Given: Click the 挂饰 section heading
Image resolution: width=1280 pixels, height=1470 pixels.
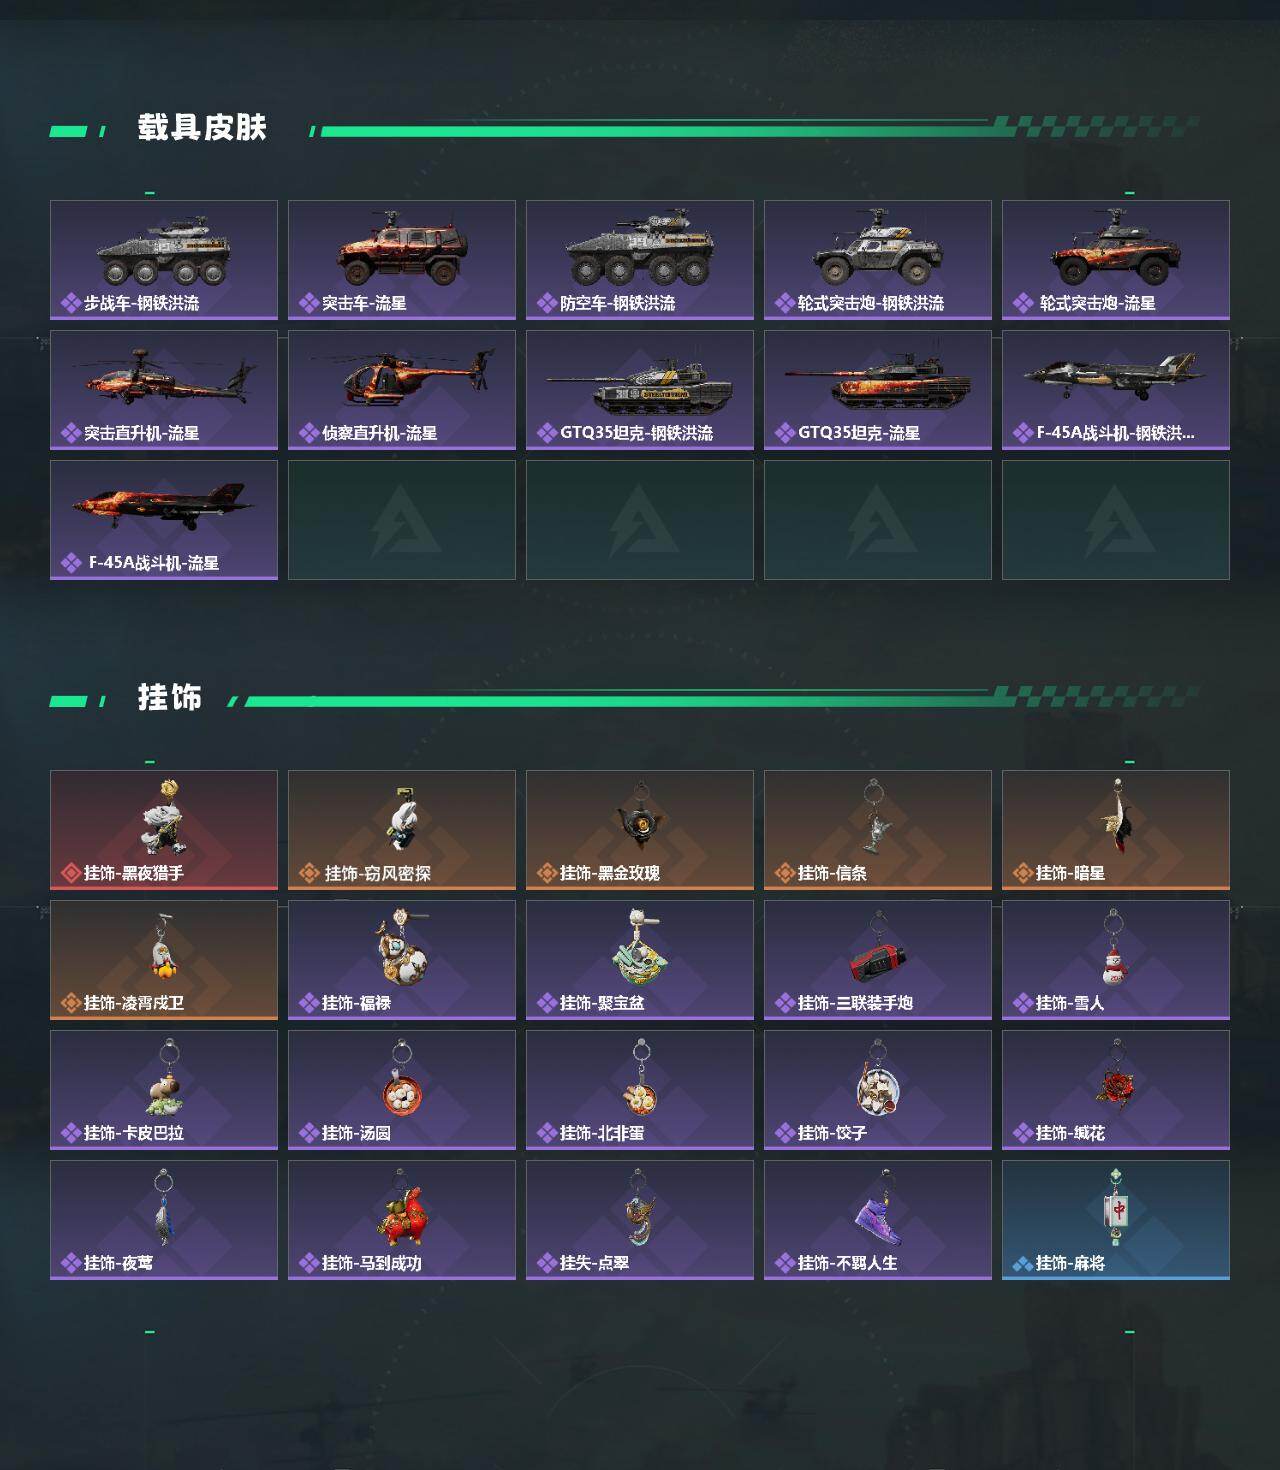Looking at the screenshot, I should coord(170,697).
